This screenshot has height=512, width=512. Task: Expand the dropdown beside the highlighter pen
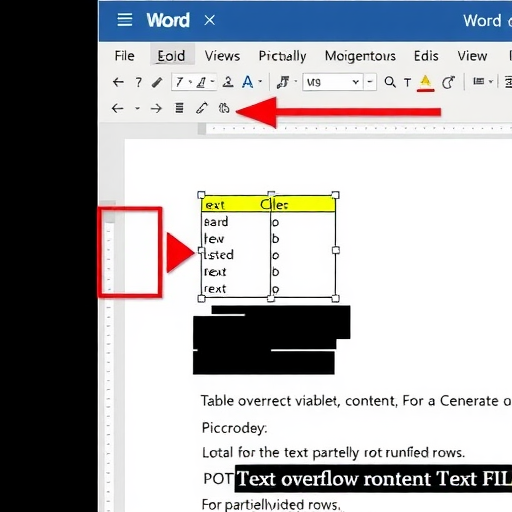pos(212,82)
